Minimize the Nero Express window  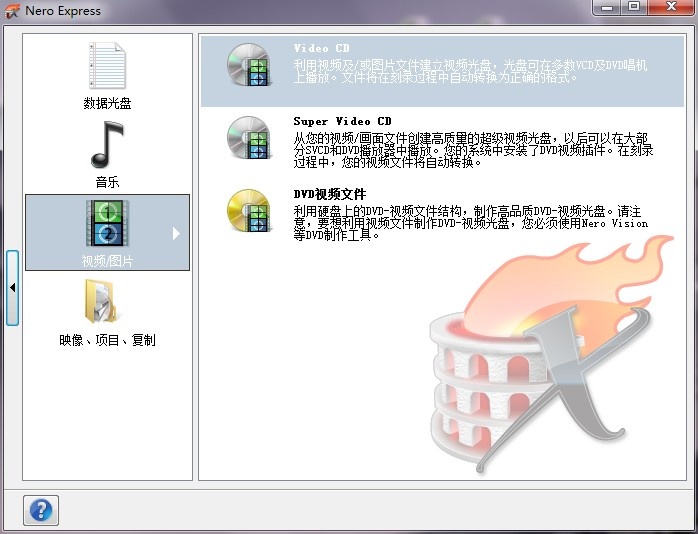point(607,7)
